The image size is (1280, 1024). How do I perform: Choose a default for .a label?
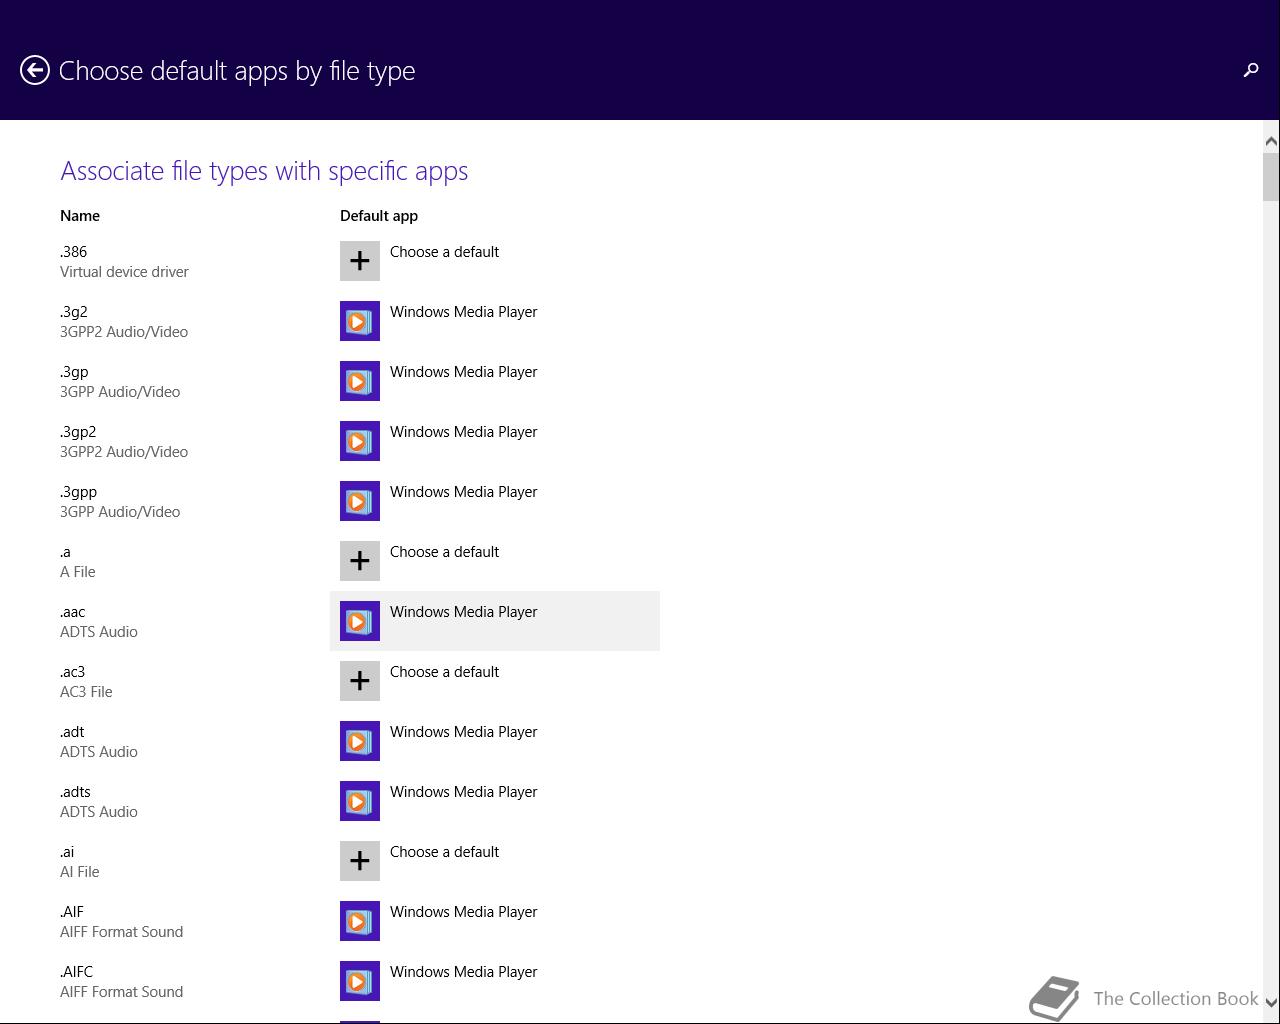[x=444, y=552]
